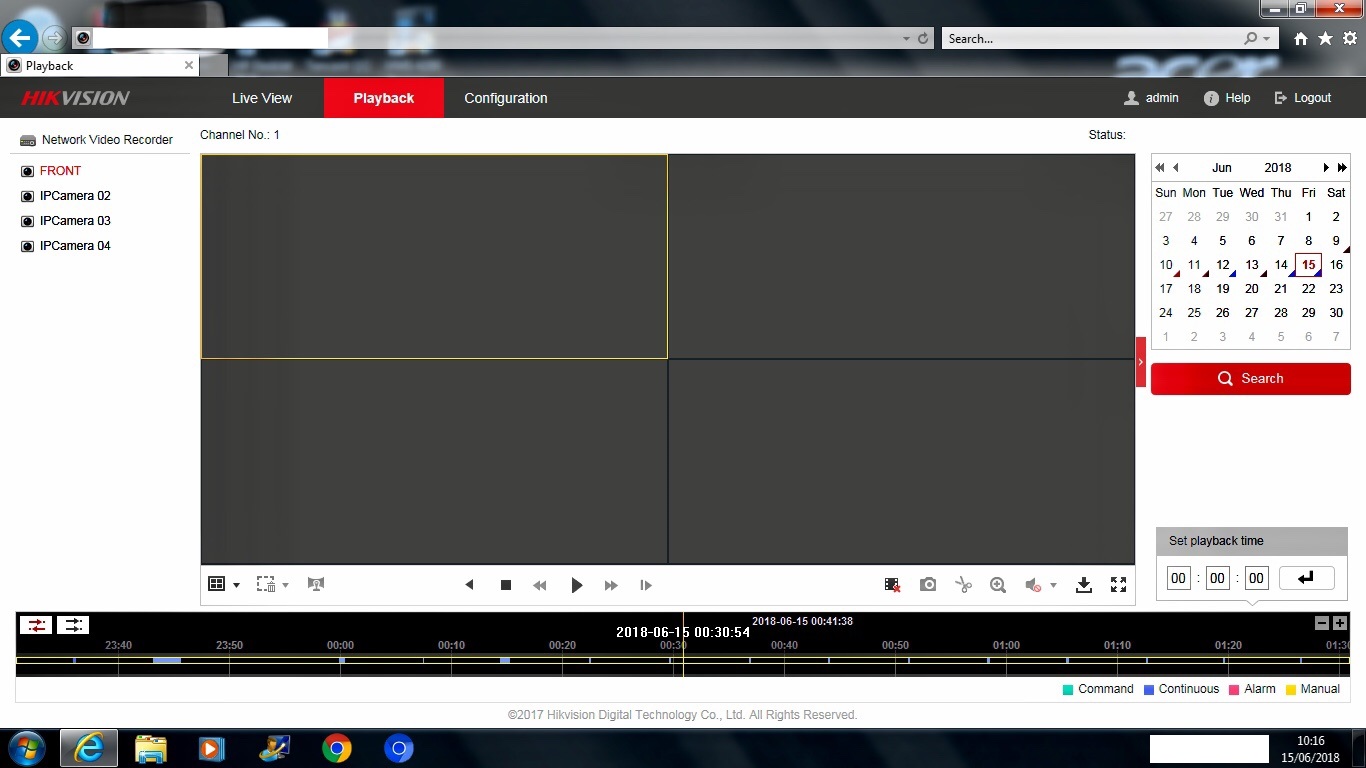Enter full screen playback view

(x=1118, y=585)
